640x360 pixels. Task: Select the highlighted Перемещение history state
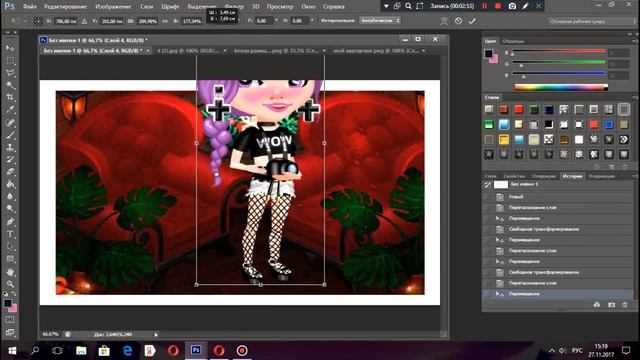click(x=558, y=294)
